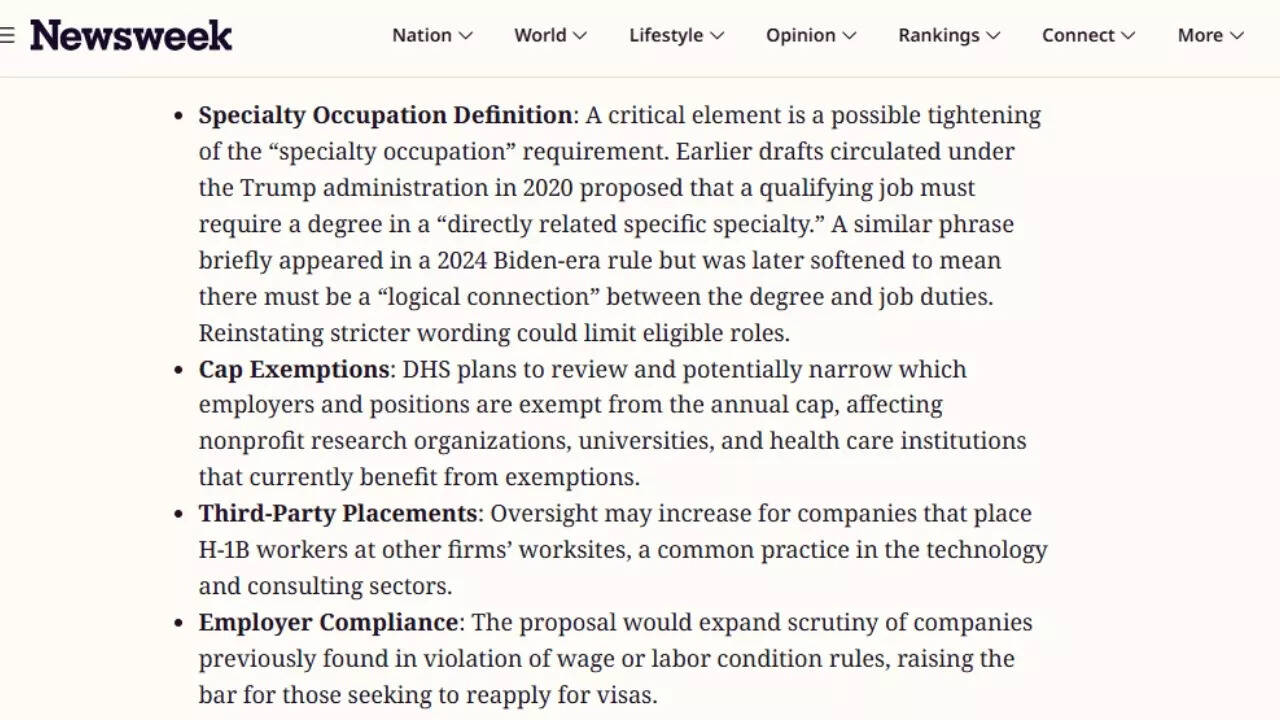Open the Connect menu
Image resolution: width=1280 pixels, height=720 pixels.
[1078, 35]
